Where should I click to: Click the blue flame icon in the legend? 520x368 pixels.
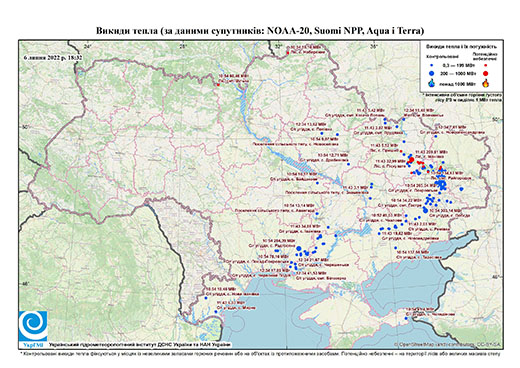432,83
